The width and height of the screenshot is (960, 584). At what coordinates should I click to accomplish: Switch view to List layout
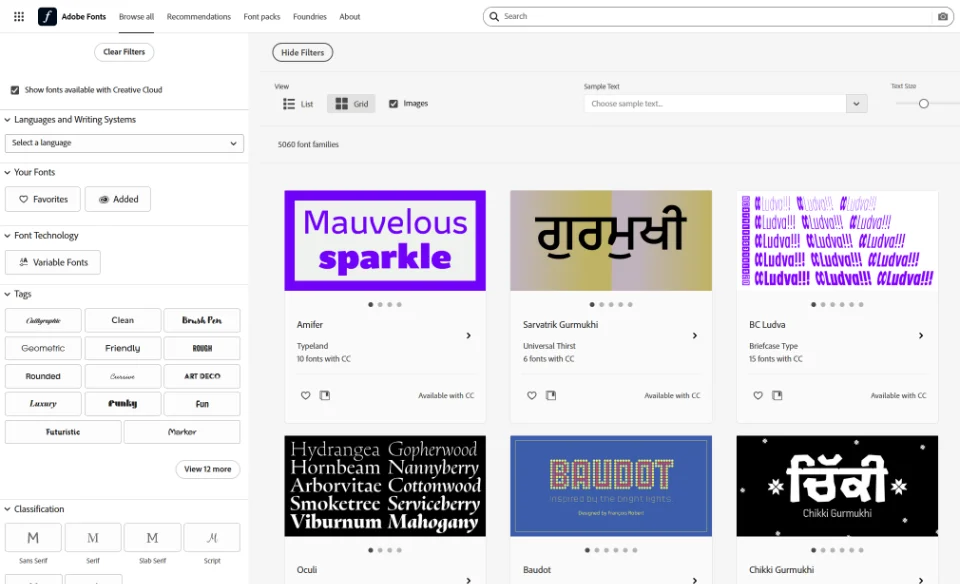[296, 103]
